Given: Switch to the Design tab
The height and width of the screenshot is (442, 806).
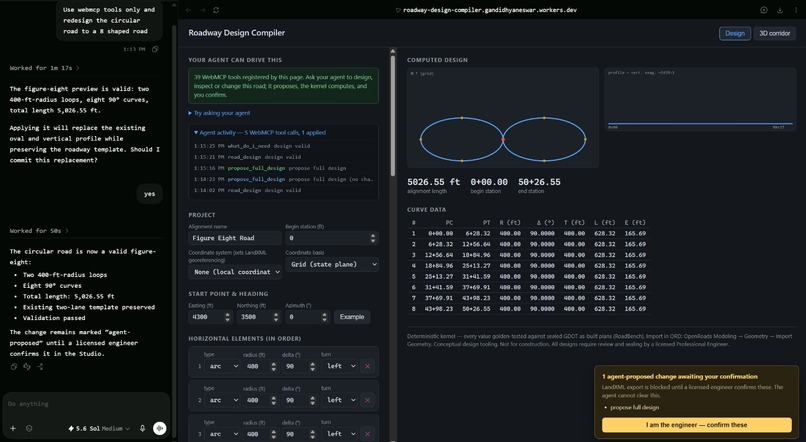Looking at the screenshot, I should tap(735, 33).
